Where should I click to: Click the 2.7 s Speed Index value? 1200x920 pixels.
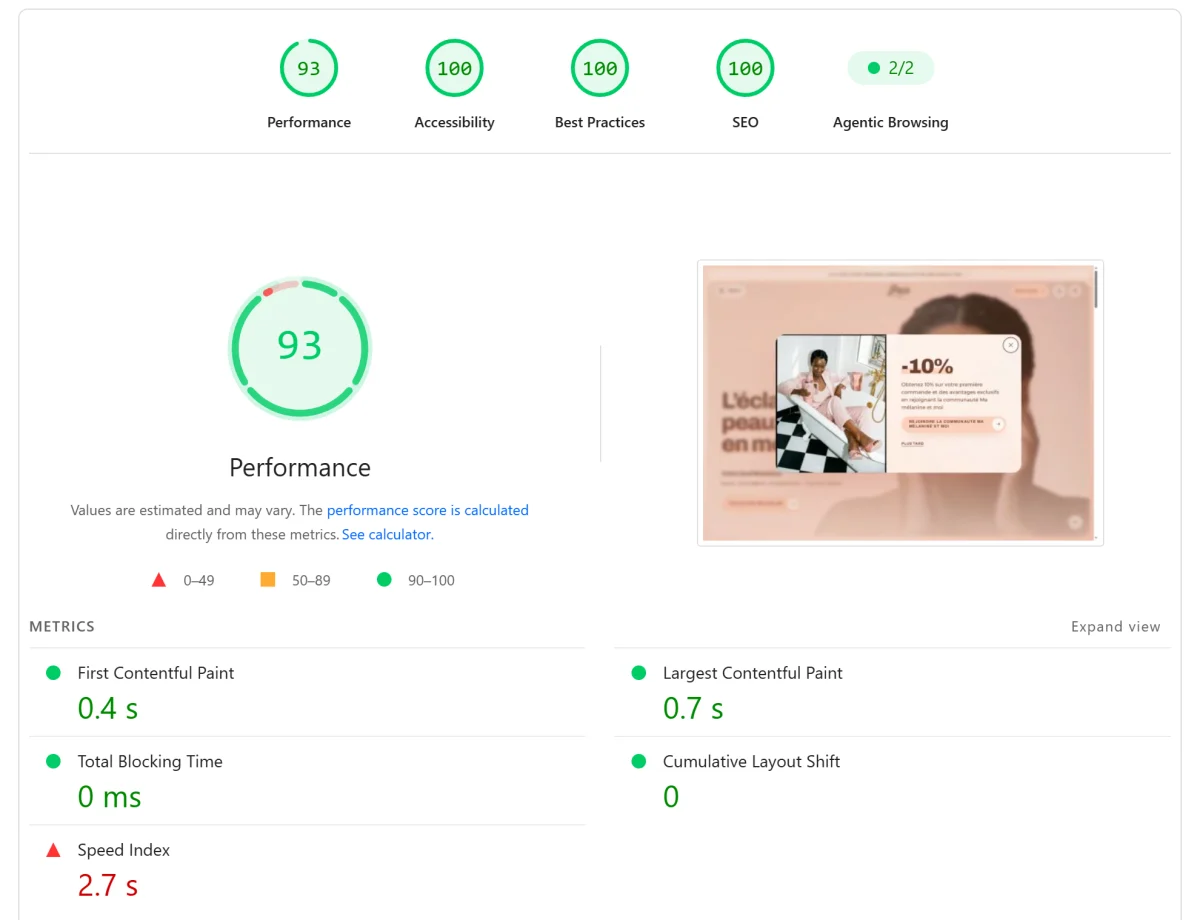(108, 885)
